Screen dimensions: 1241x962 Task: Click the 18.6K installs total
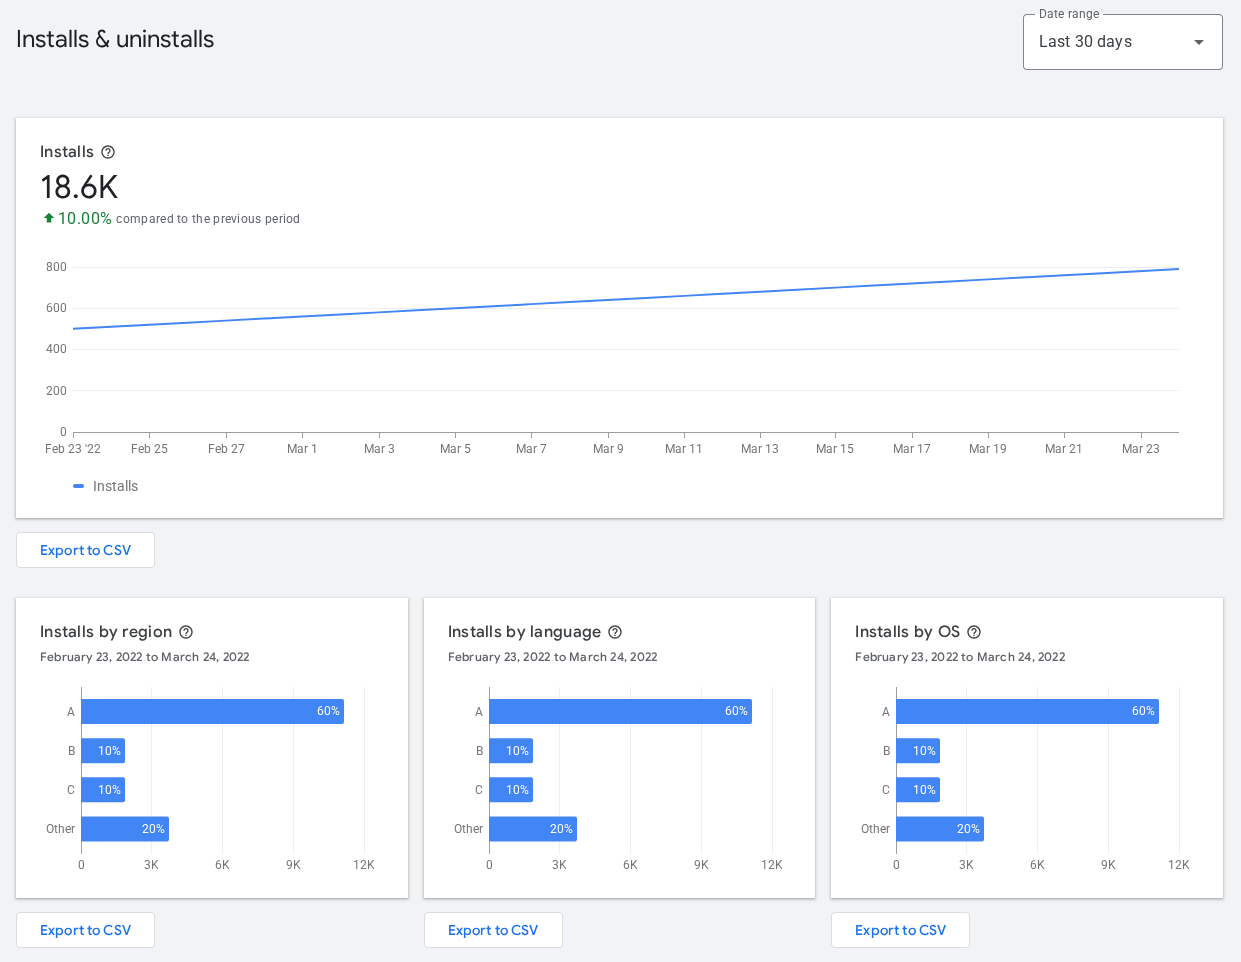pos(79,187)
